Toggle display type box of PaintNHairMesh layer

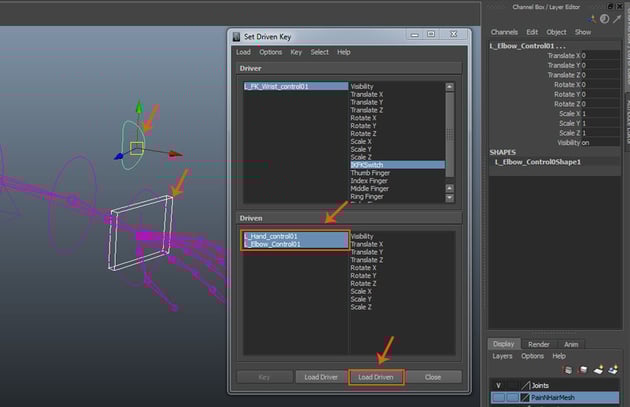click(512, 398)
